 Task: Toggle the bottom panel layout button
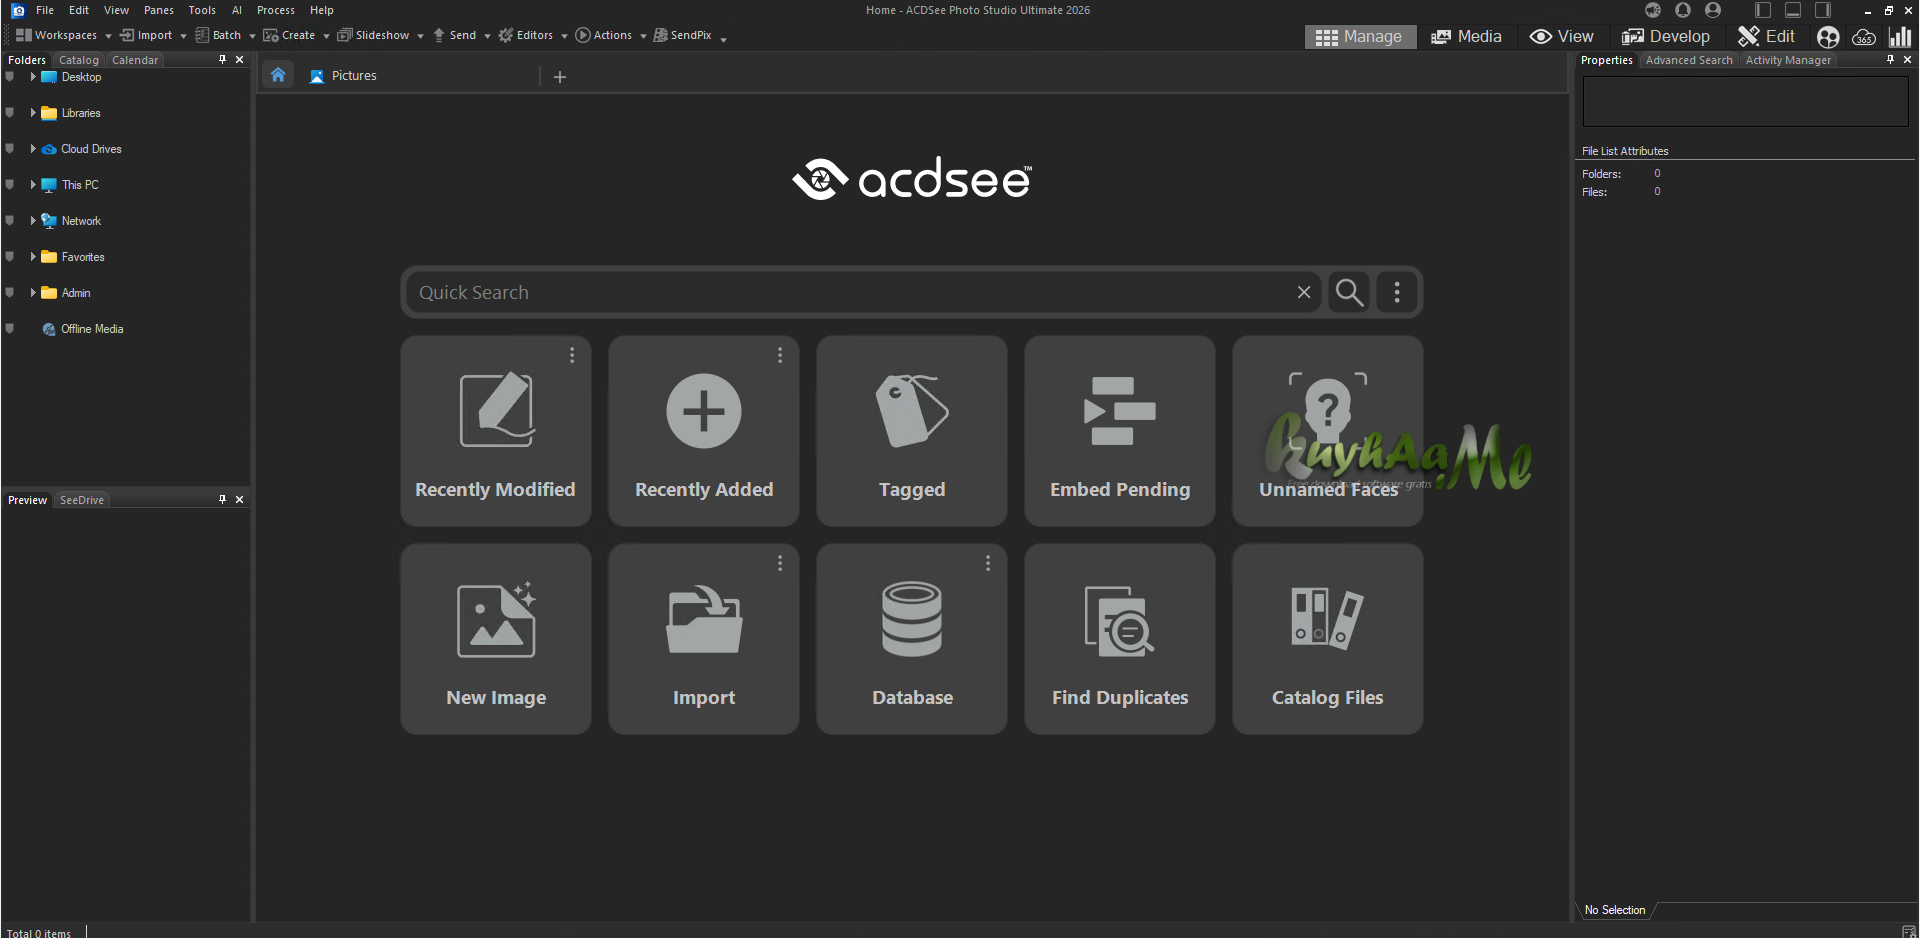pos(1793,10)
